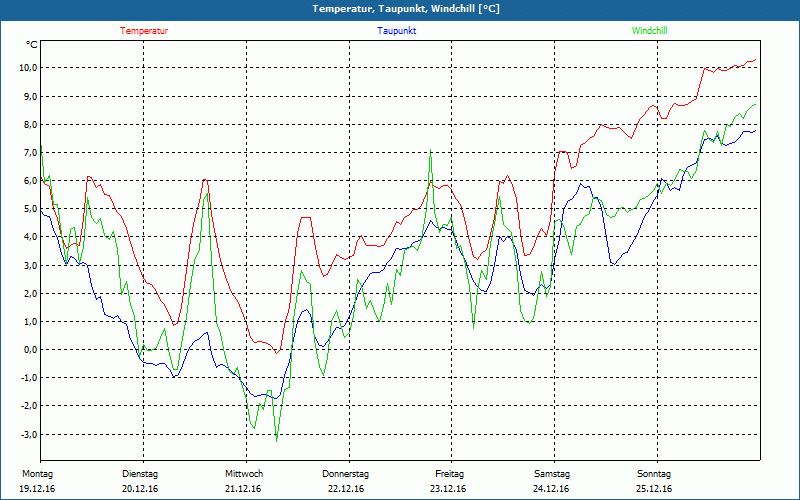Click the Donnerstag day label
The height and width of the screenshot is (500, 800).
pyautogui.click(x=345, y=474)
